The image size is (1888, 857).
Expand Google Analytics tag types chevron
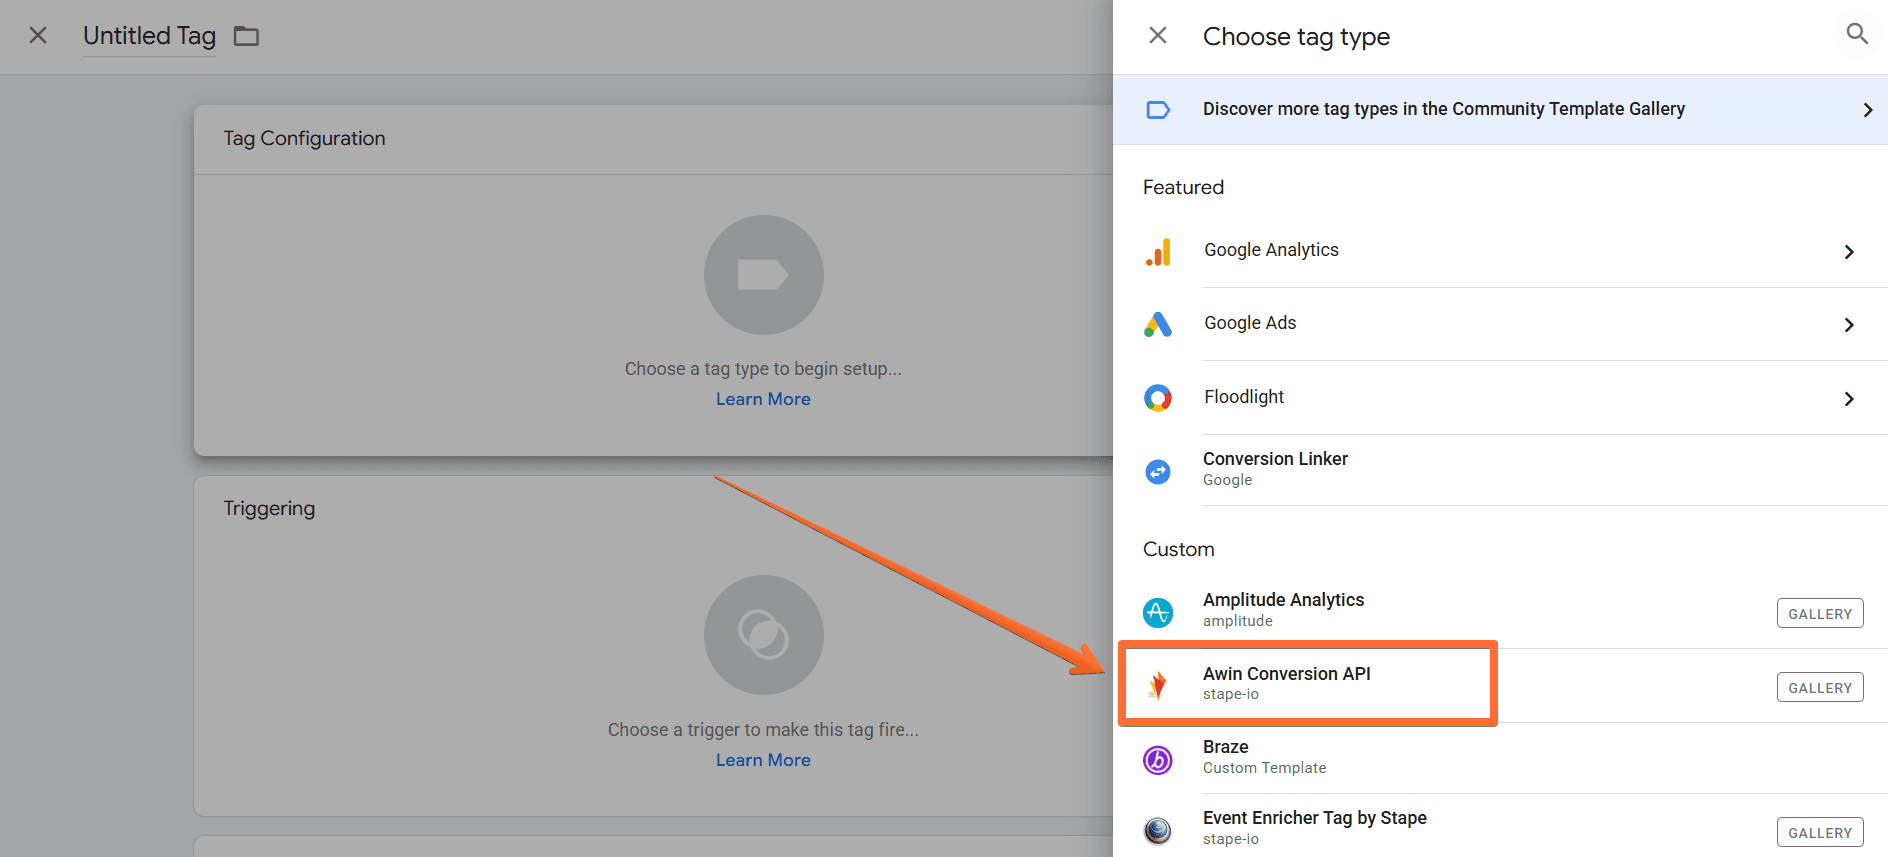point(1848,252)
